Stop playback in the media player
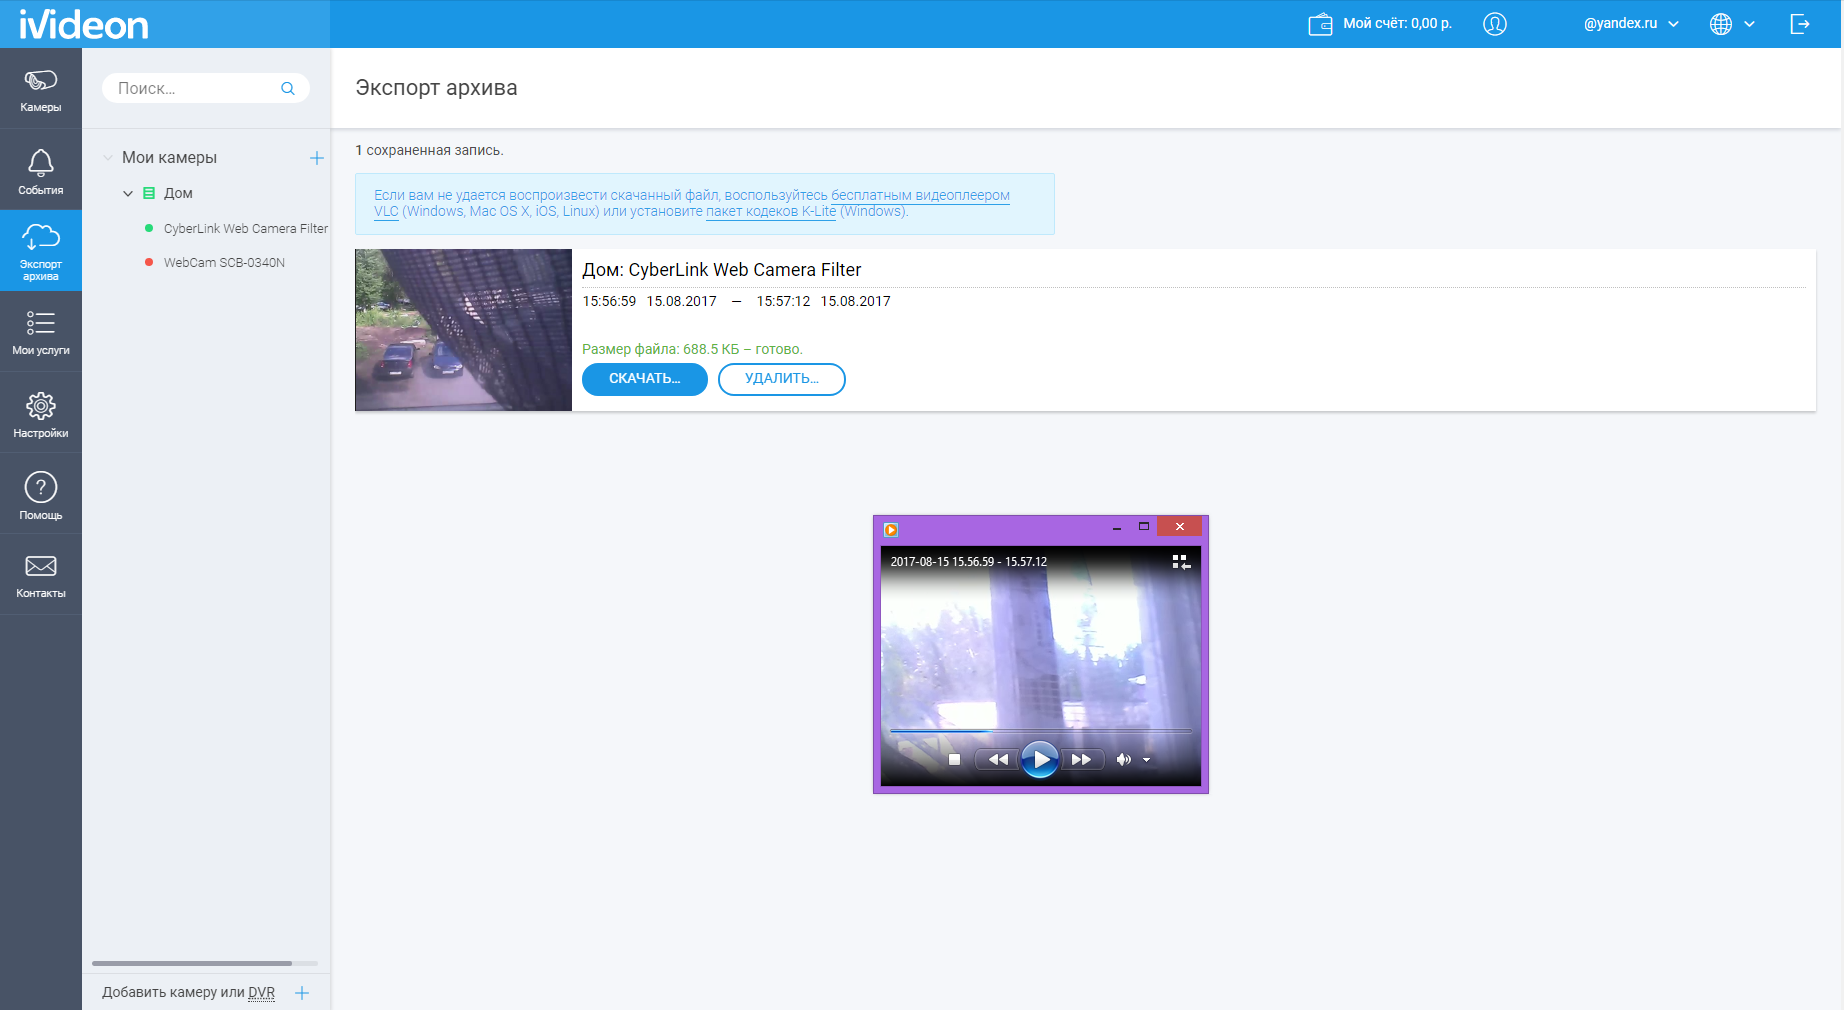The image size is (1844, 1010). click(954, 760)
